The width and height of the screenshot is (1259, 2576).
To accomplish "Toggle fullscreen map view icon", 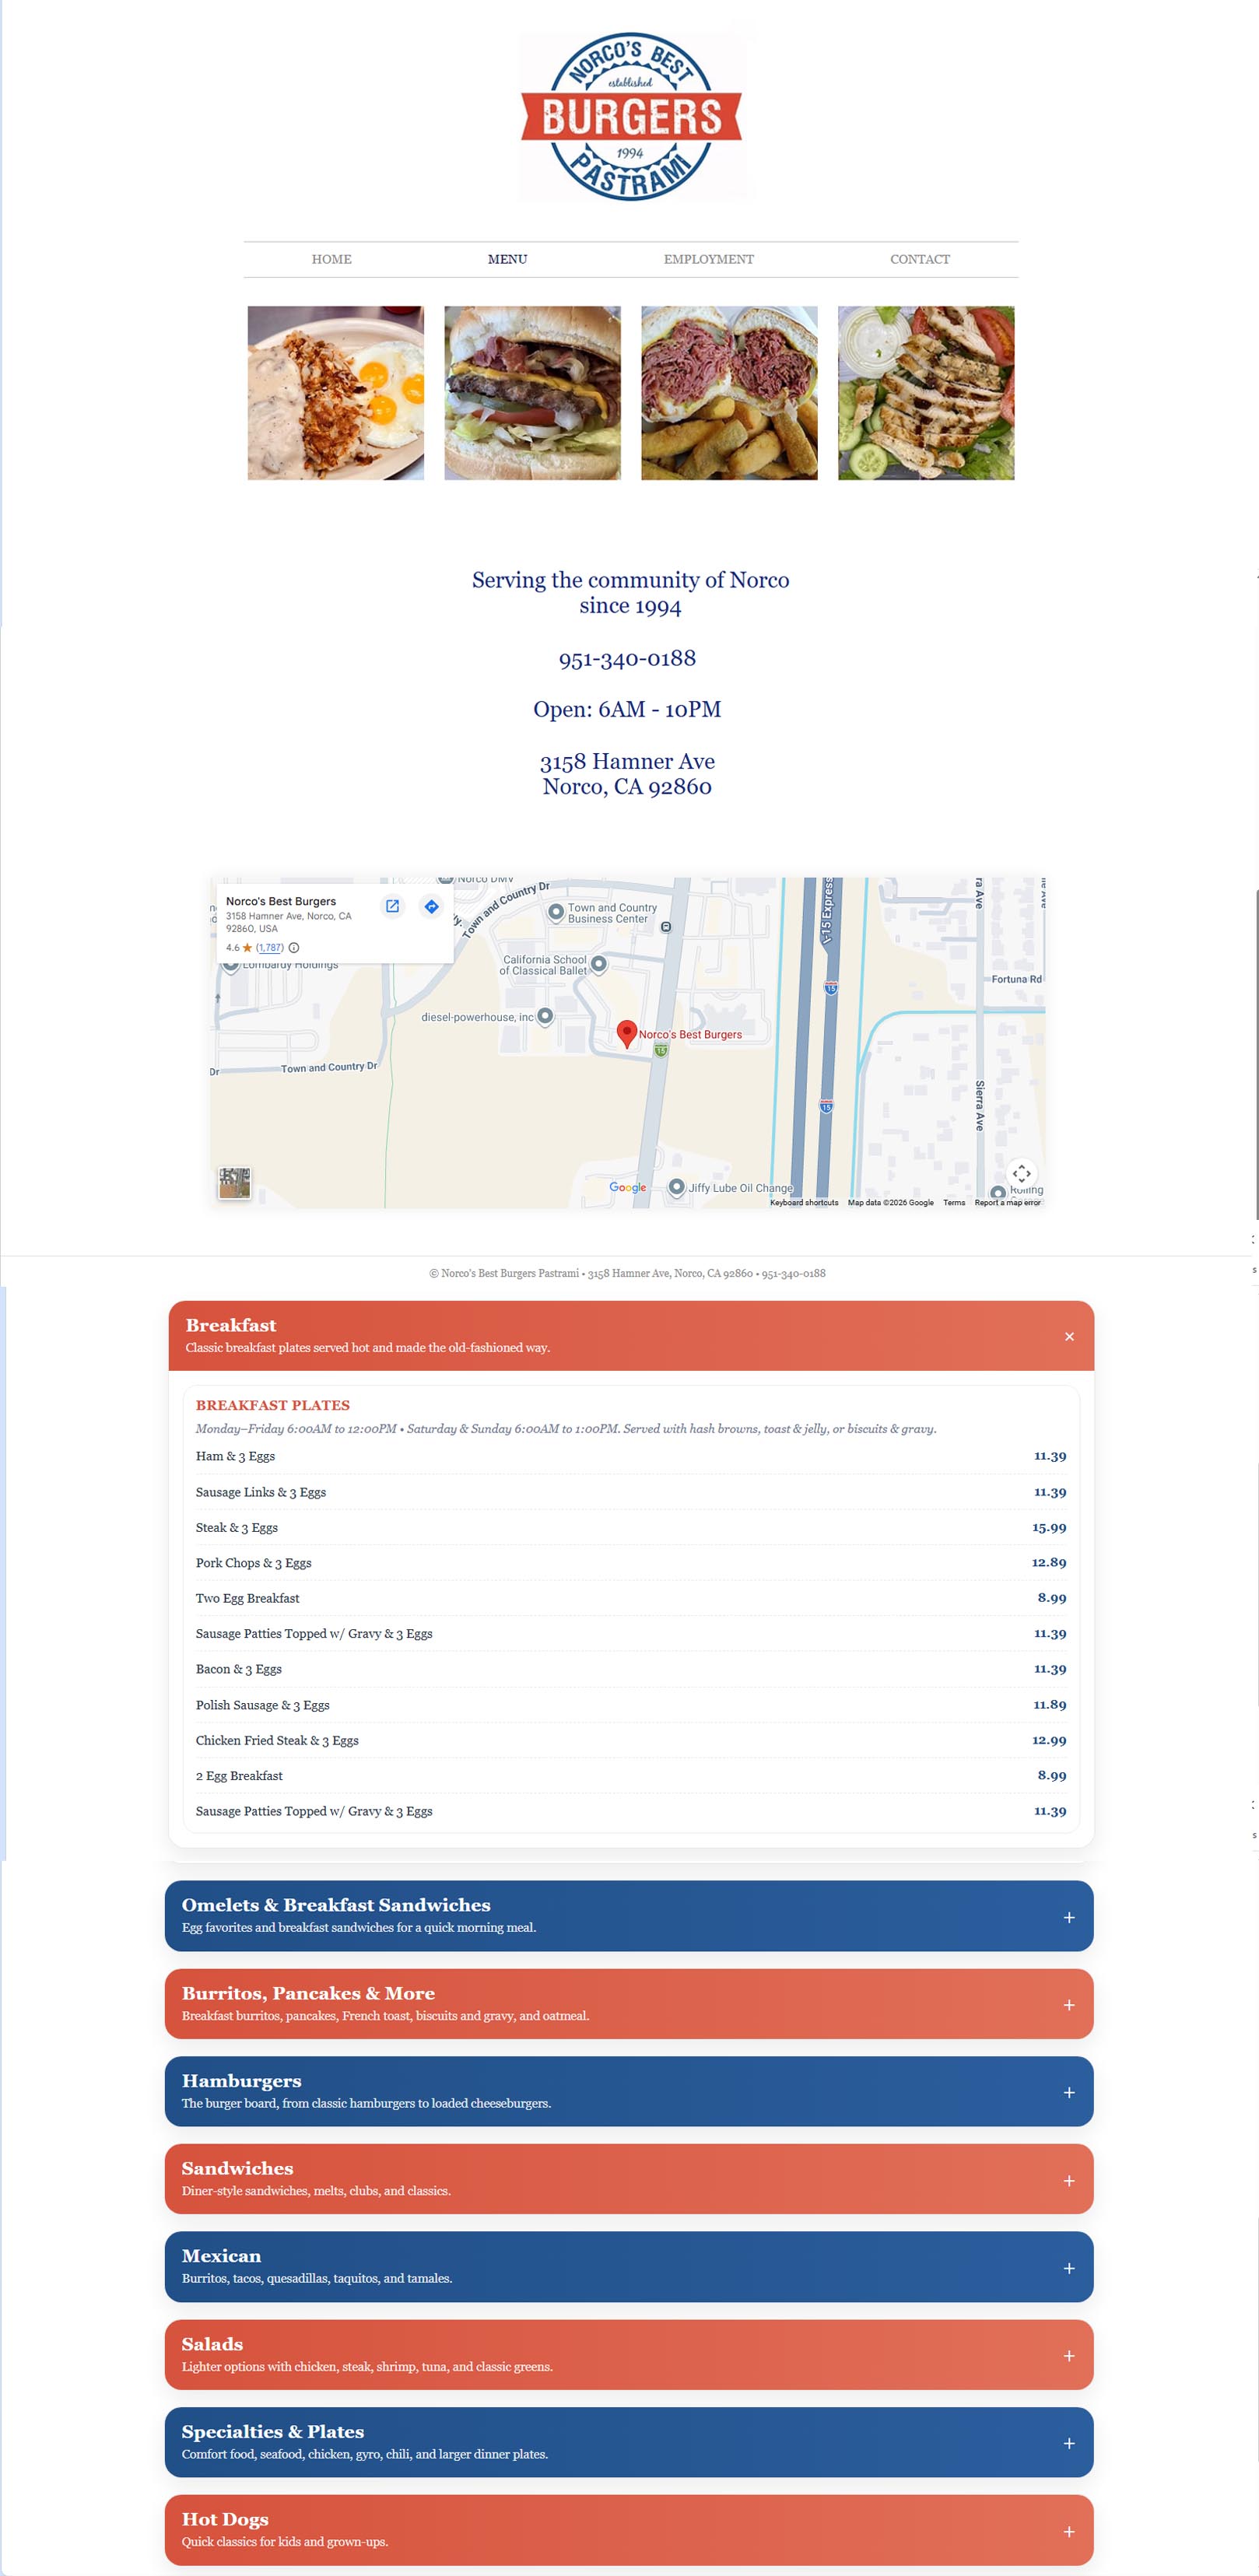I will (1021, 1173).
